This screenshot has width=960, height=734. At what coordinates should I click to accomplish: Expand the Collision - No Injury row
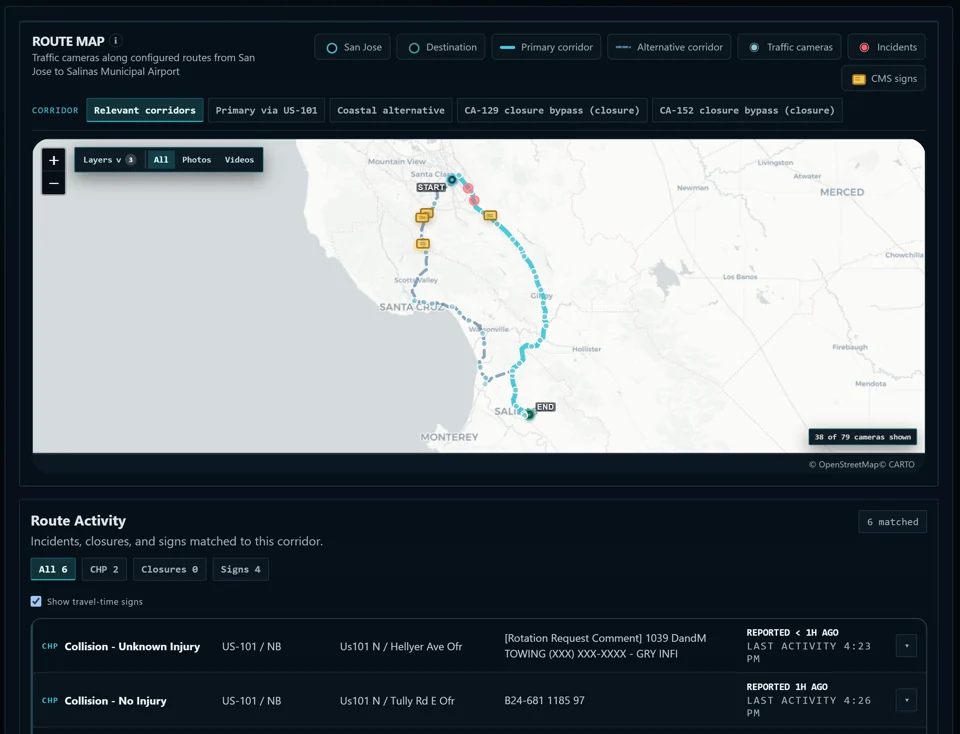pyautogui.click(x=906, y=700)
